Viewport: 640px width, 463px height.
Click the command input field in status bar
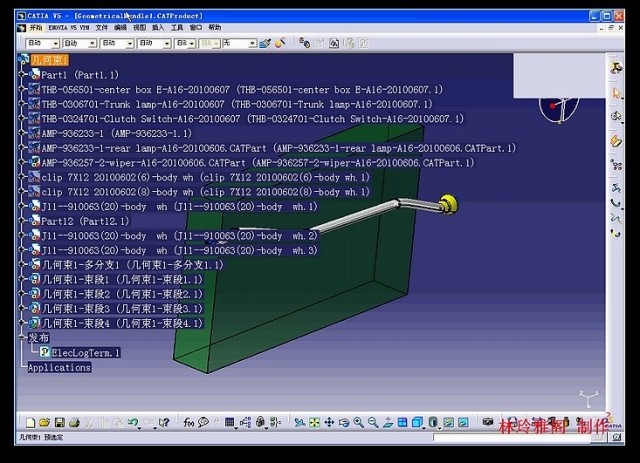coord(511,437)
